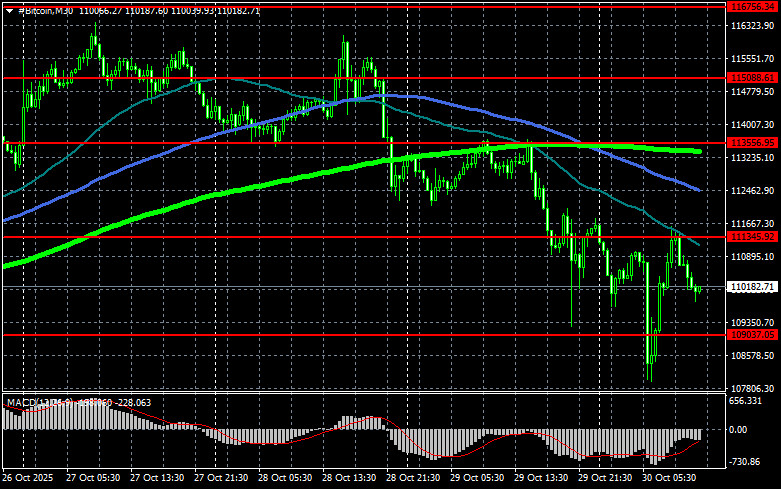Click the 30 Oct 05:30 time label
Screen dimensions: 781x489
(x=669, y=478)
